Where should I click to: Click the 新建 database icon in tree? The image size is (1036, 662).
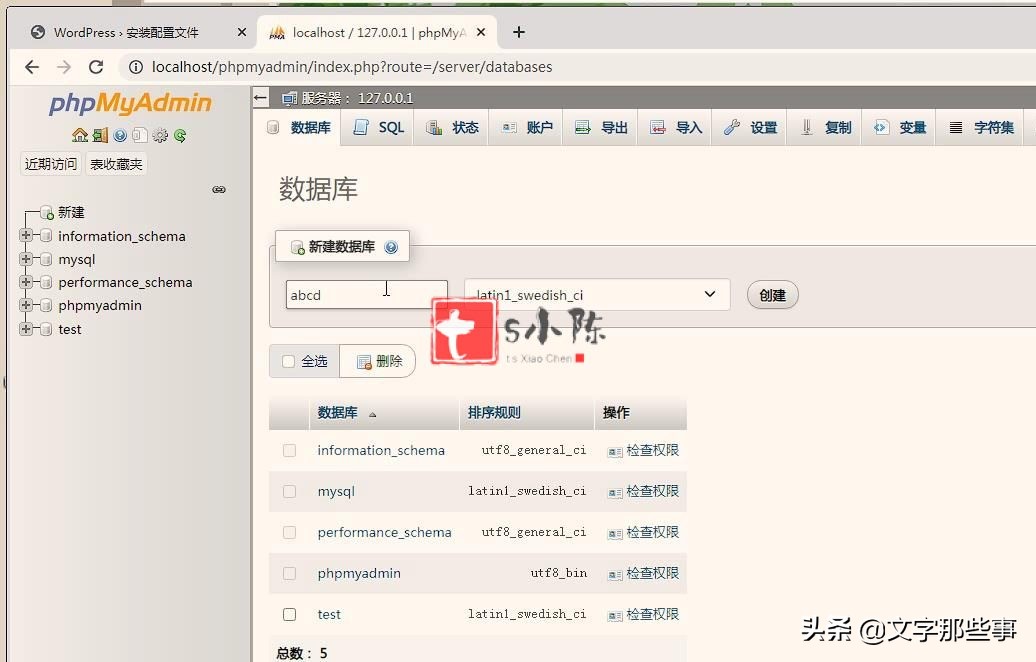point(47,213)
